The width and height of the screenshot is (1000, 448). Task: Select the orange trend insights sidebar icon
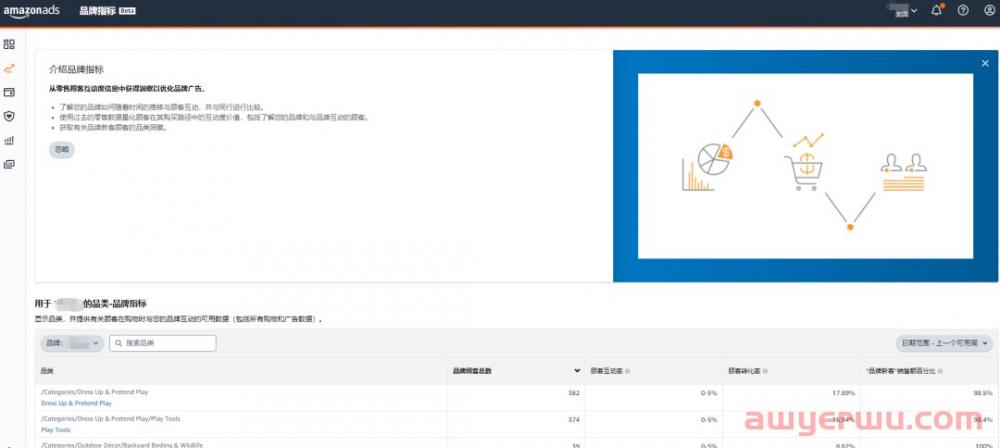point(9,68)
